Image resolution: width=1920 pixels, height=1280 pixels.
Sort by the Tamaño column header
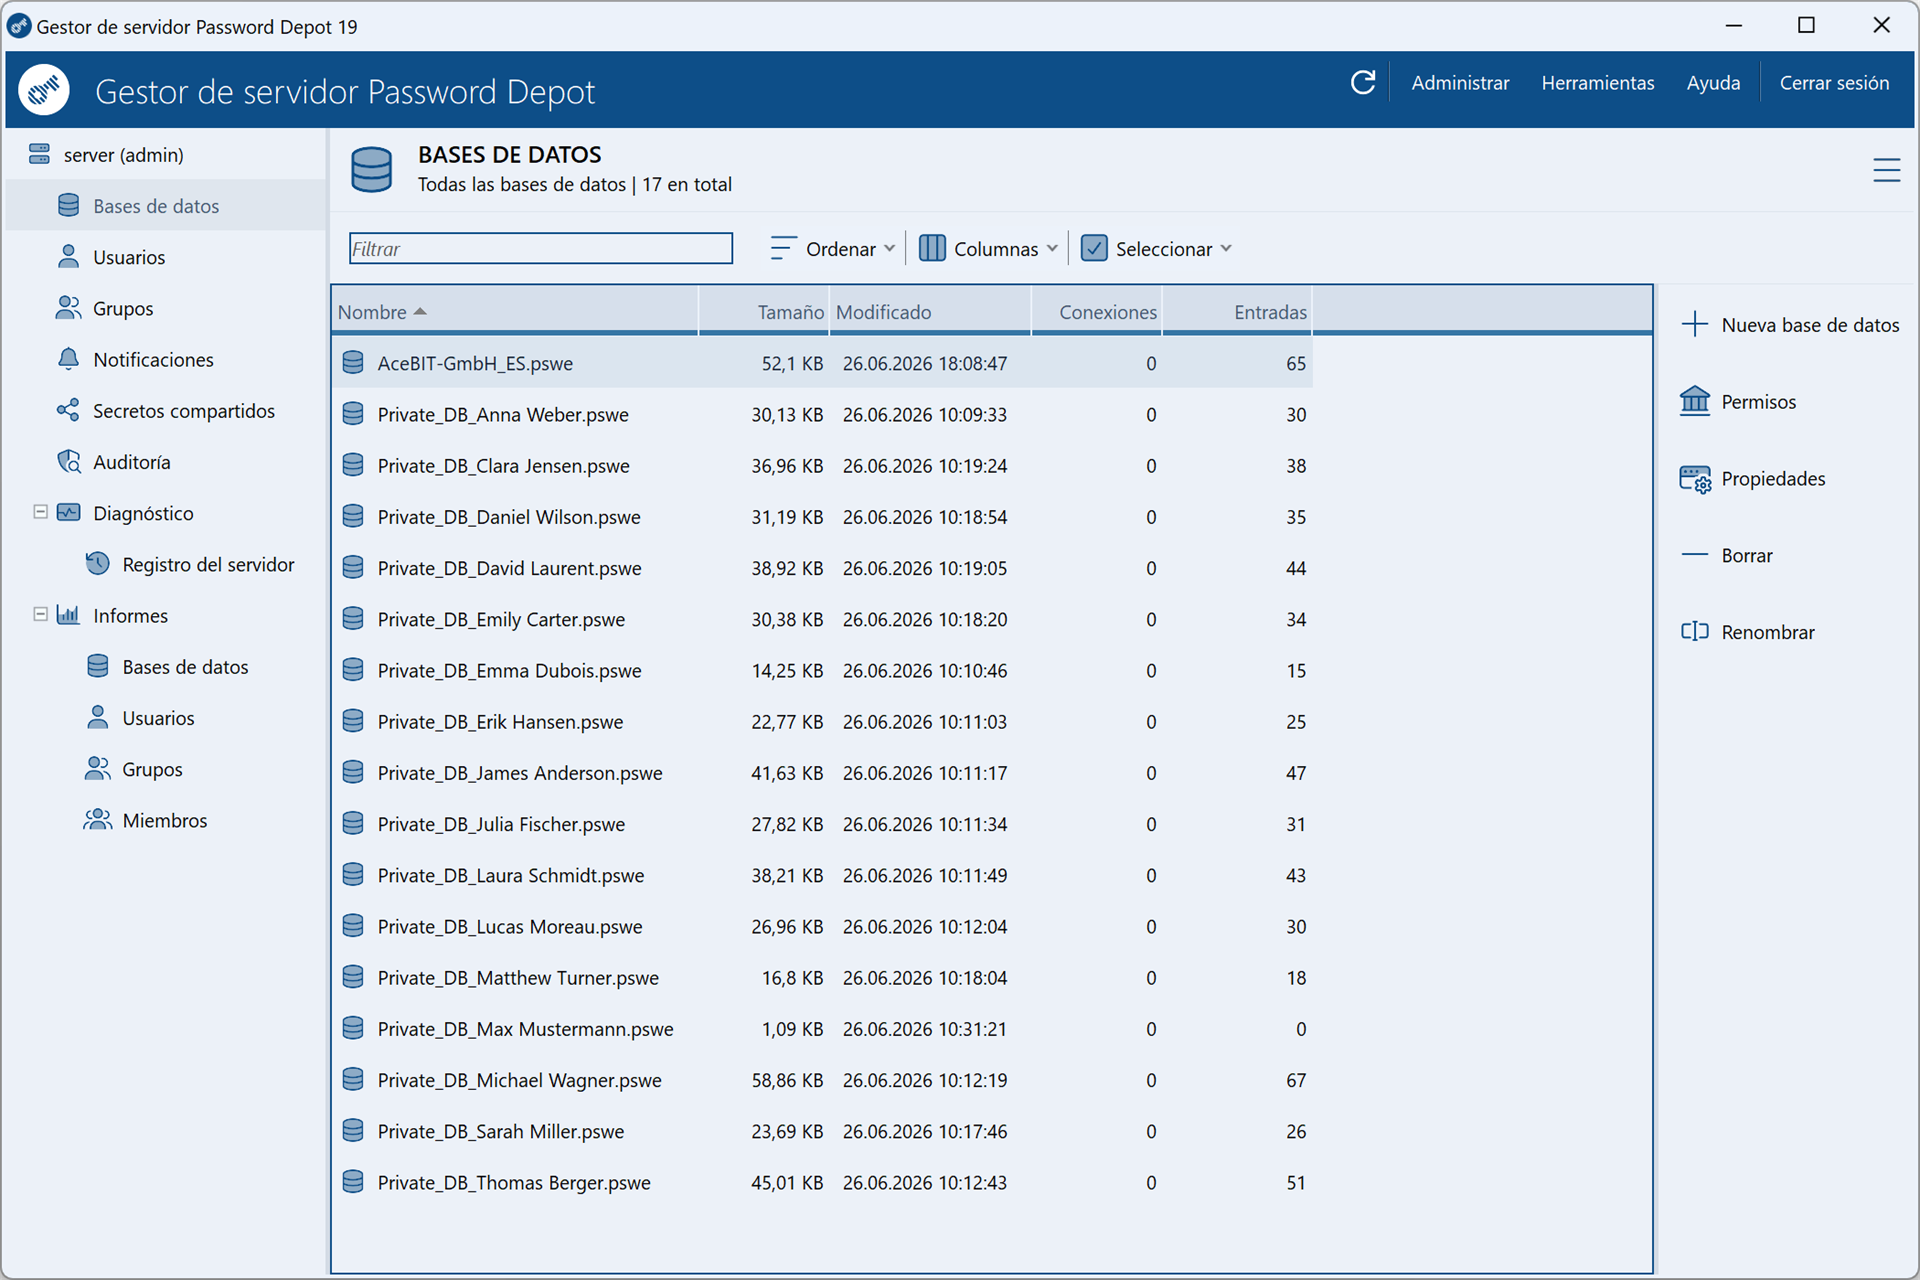(x=763, y=312)
